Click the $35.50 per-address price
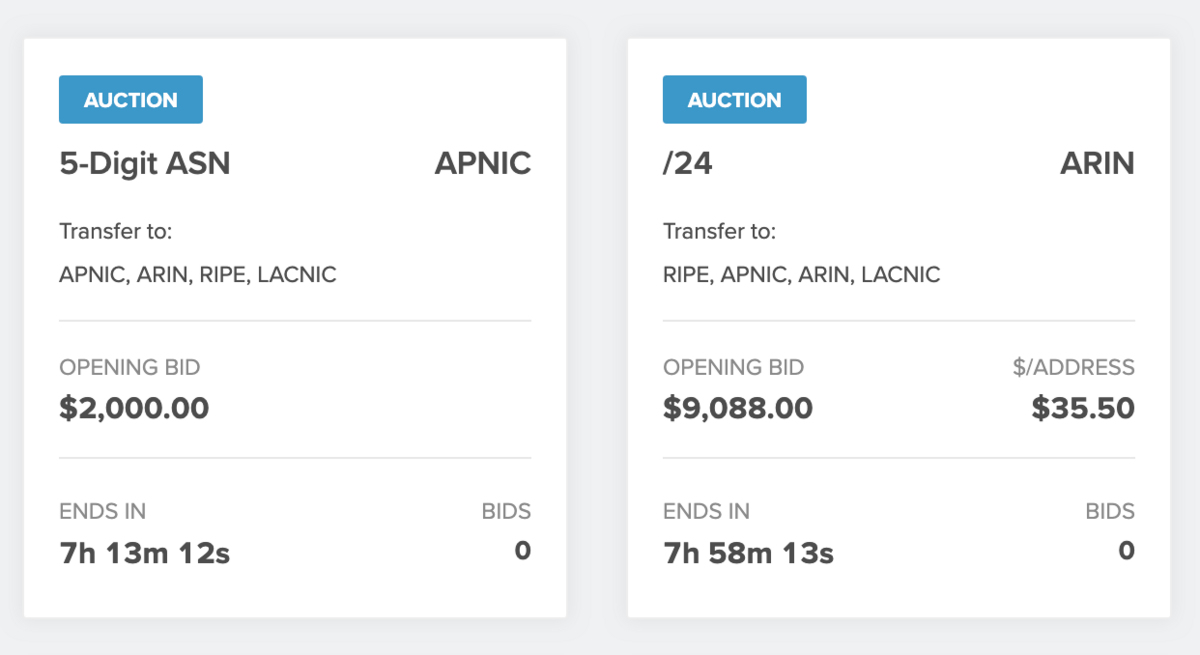The width and height of the screenshot is (1200, 655). point(1083,408)
